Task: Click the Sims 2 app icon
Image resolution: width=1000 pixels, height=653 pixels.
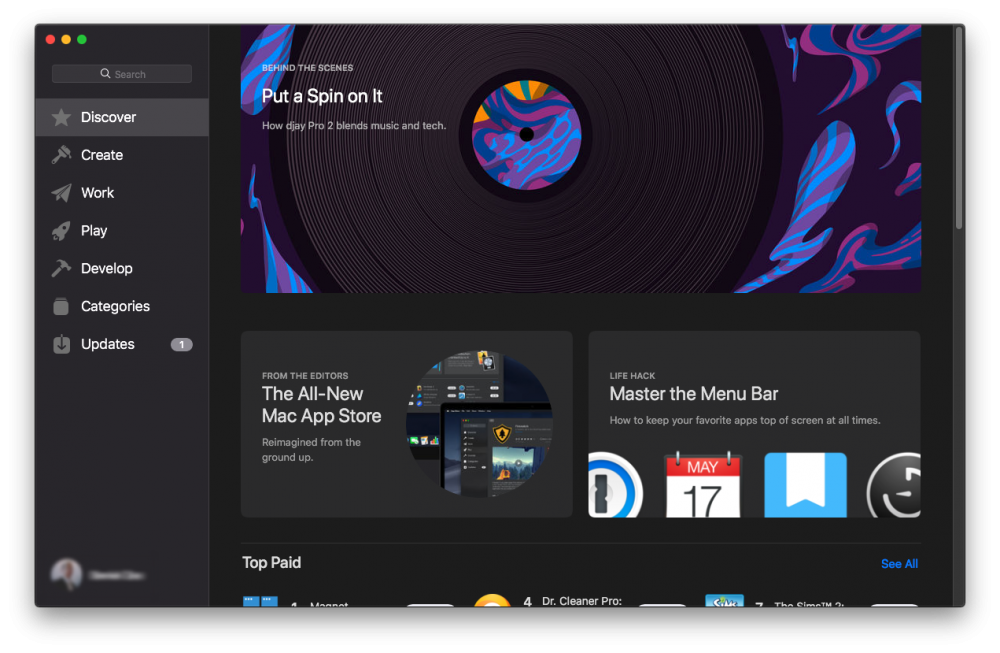Action: [x=724, y=600]
